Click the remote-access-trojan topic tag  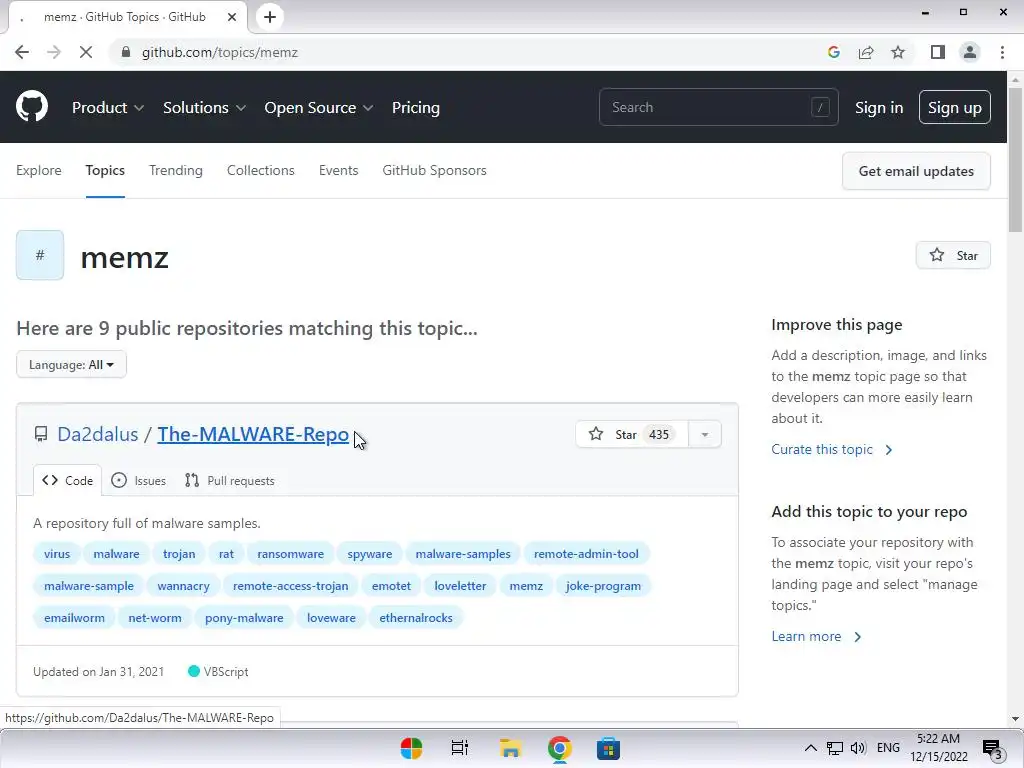(291, 586)
